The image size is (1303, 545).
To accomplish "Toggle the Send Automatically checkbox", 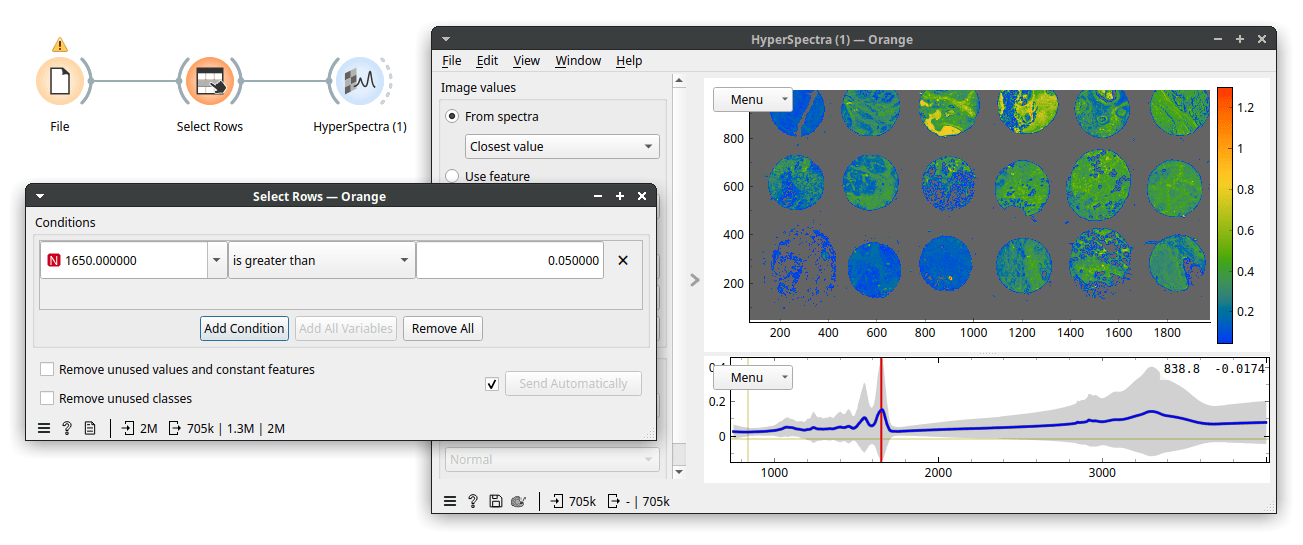I will 491,384.
